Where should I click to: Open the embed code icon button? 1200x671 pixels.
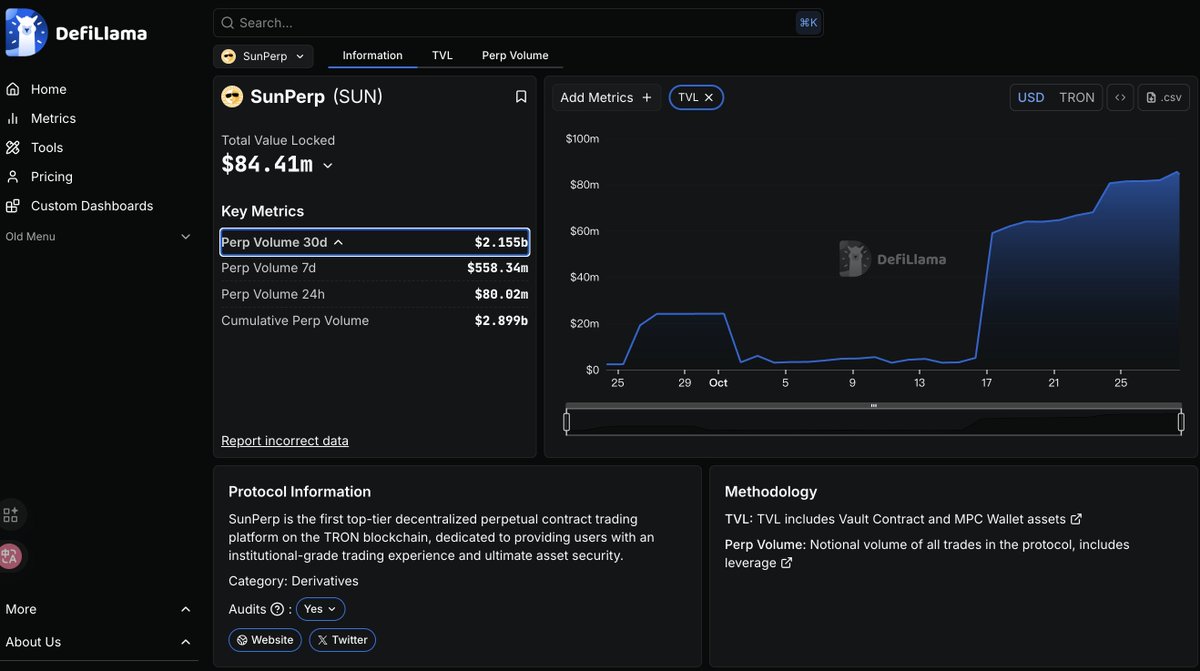pyautogui.click(x=1120, y=97)
